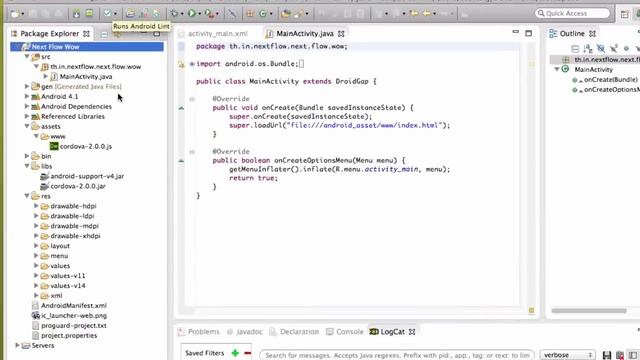
Task: Click Outline horizontal scrollbar
Action: click(x=589, y=311)
